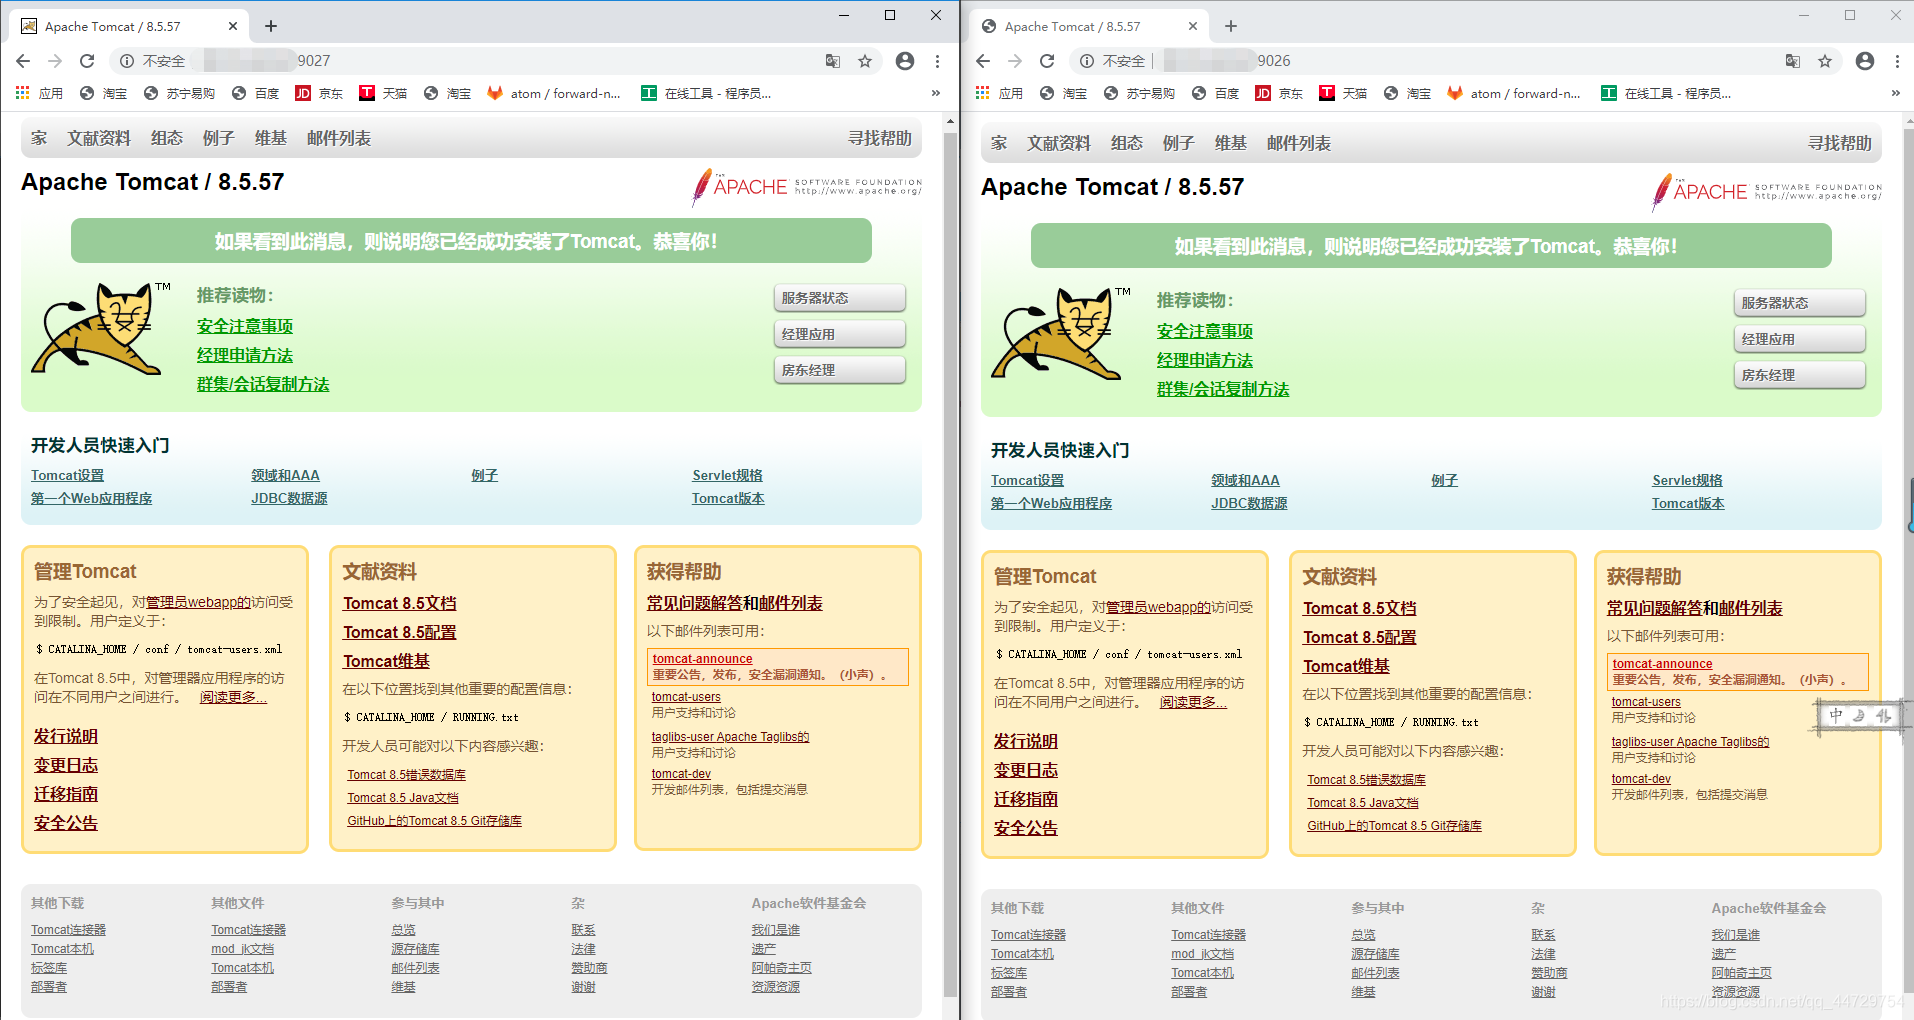The width and height of the screenshot is (1914, 1020).
Task: Open 文献资料 nav item in left page
Action: point(99,138)
